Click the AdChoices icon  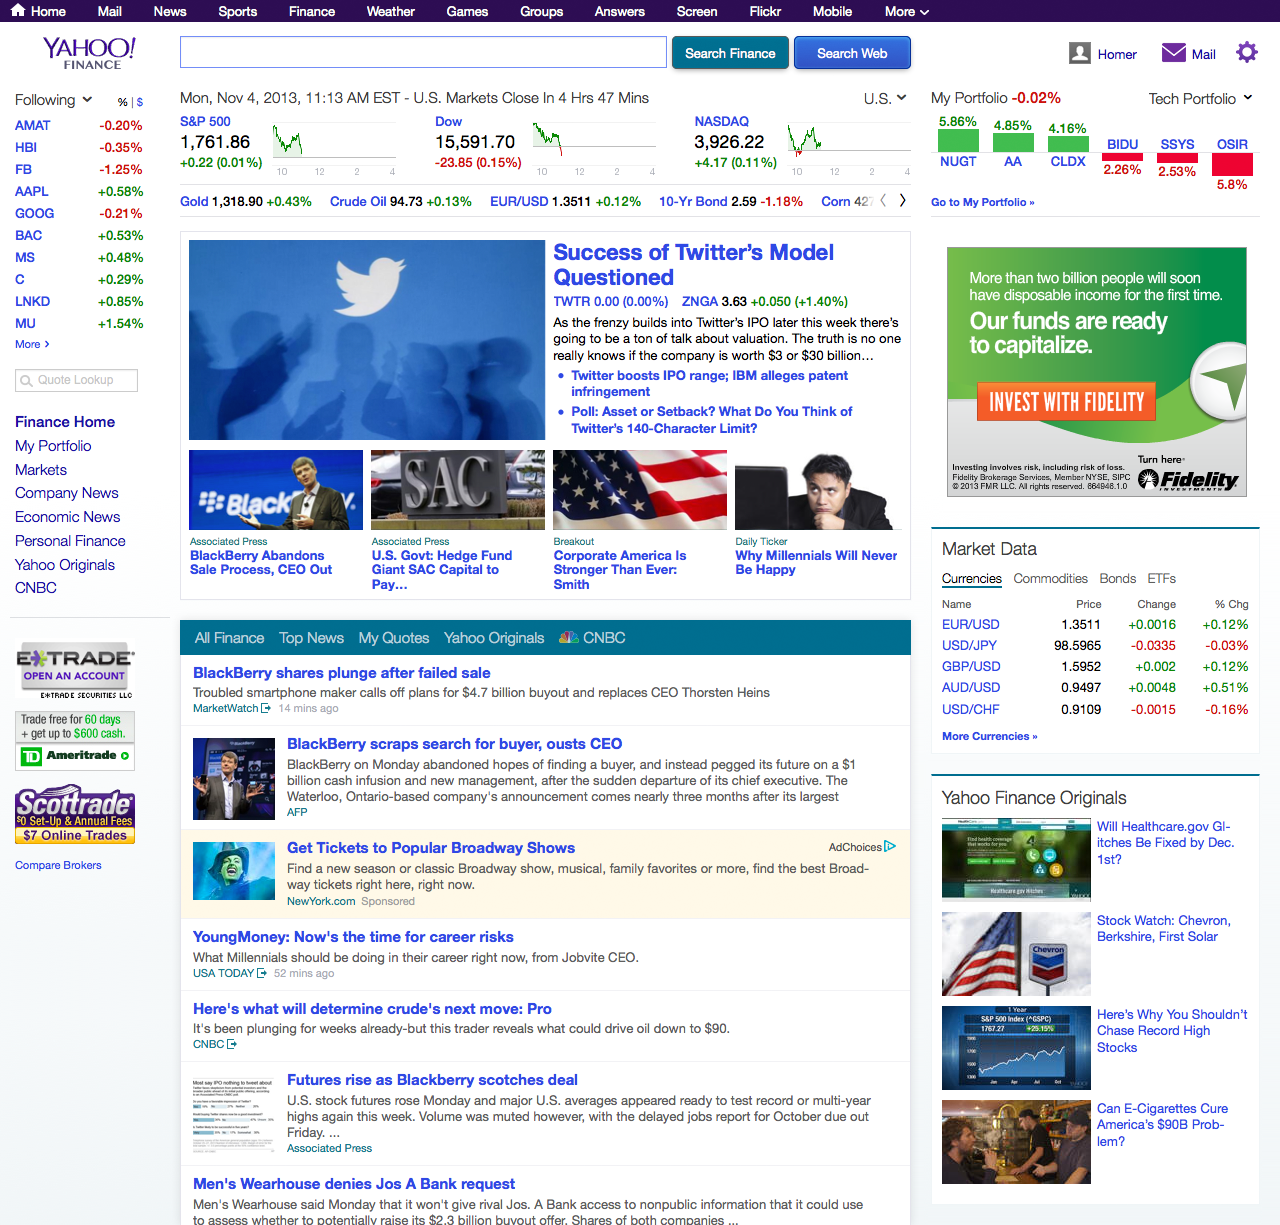(x=890, y=847)
